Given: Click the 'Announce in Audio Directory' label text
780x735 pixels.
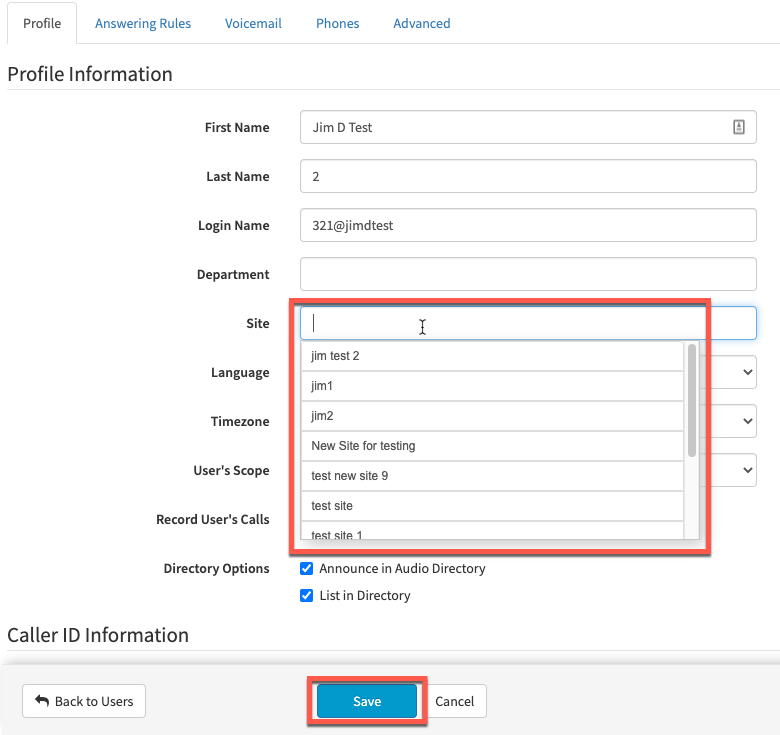Looking at the screenshot, I should click(x=402, y=568).
